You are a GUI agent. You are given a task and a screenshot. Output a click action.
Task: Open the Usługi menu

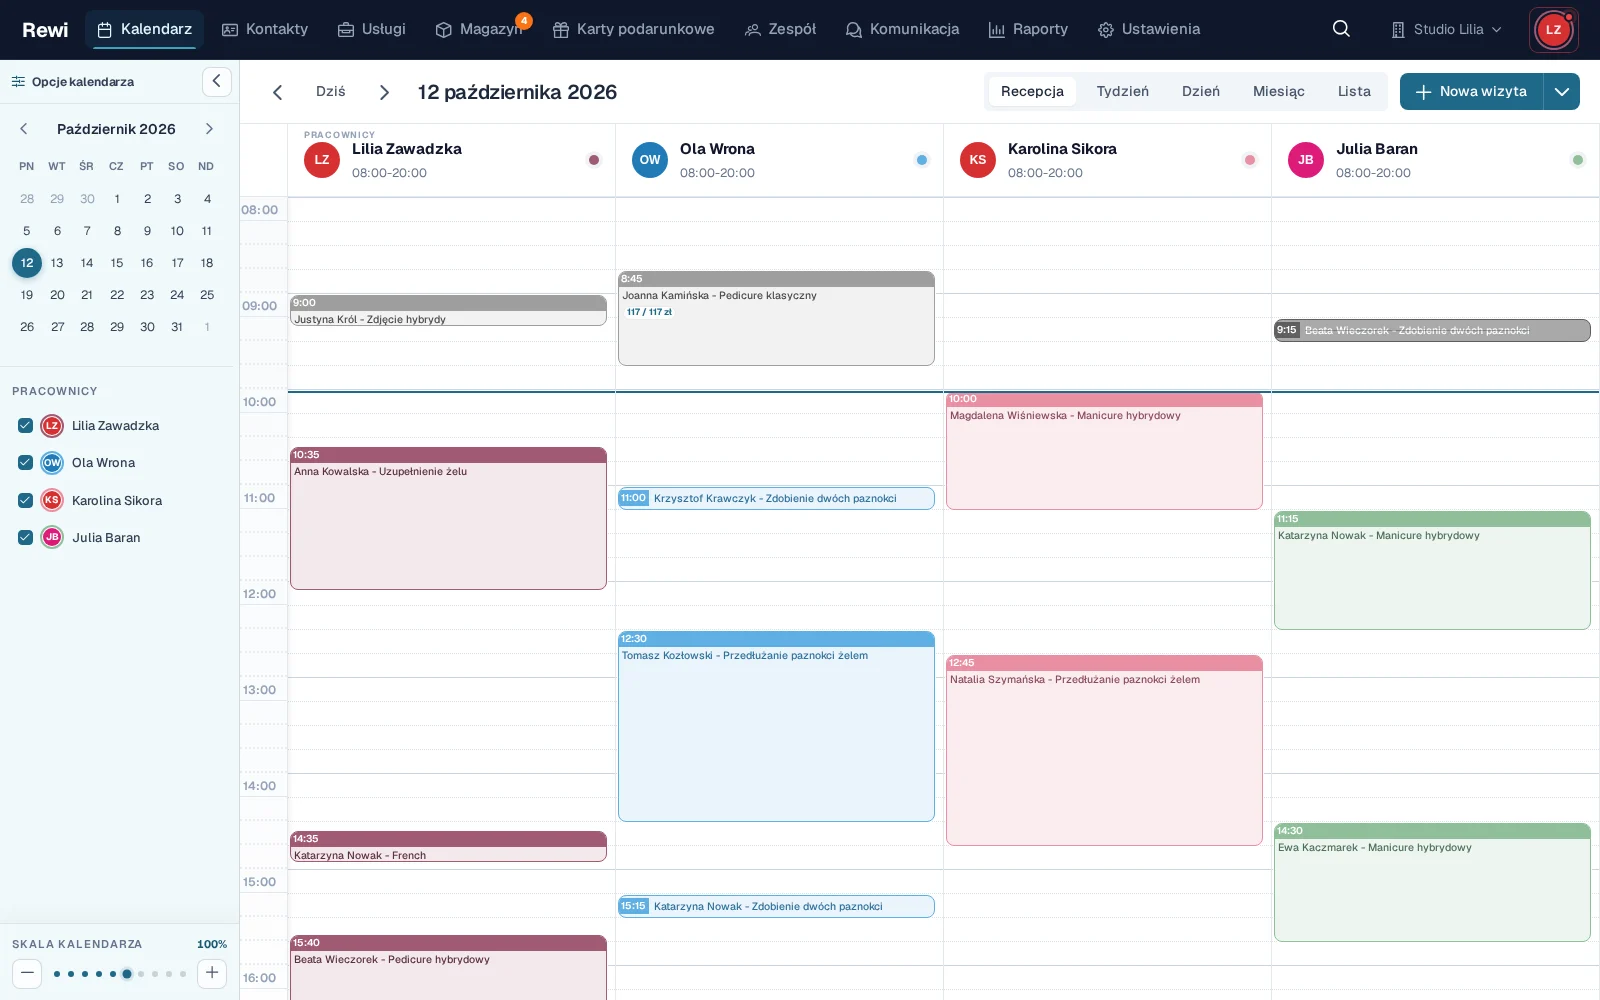372,29
